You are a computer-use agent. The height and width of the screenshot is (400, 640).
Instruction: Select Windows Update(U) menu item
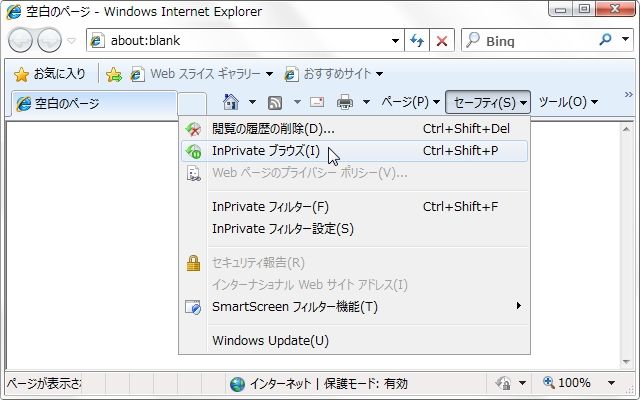[354, 340]
